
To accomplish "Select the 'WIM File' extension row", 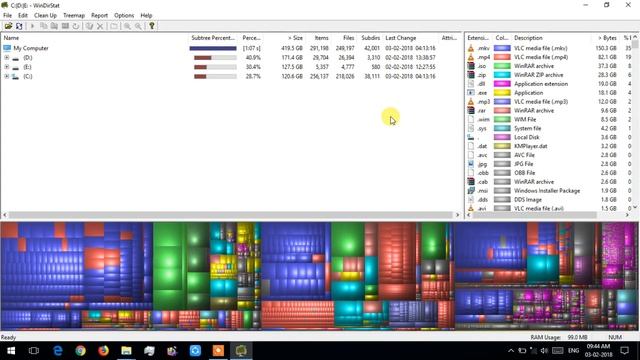I will coord(549,119).
